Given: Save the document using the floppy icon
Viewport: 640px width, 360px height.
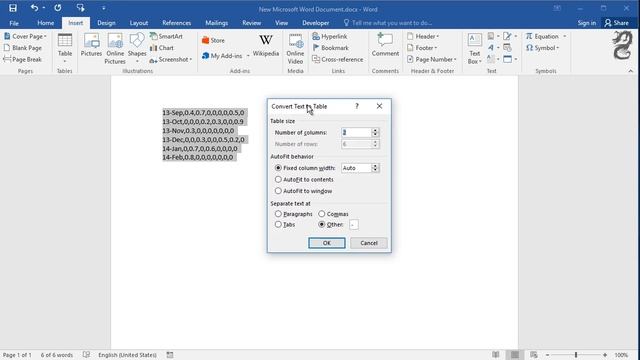Looking at the screenshot, I should (13, 8).
